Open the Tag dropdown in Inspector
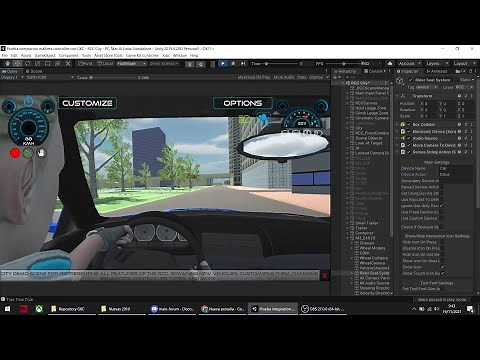Image resolution: width=480 pixels, height=360 pixels. click(x=426, y=87)
